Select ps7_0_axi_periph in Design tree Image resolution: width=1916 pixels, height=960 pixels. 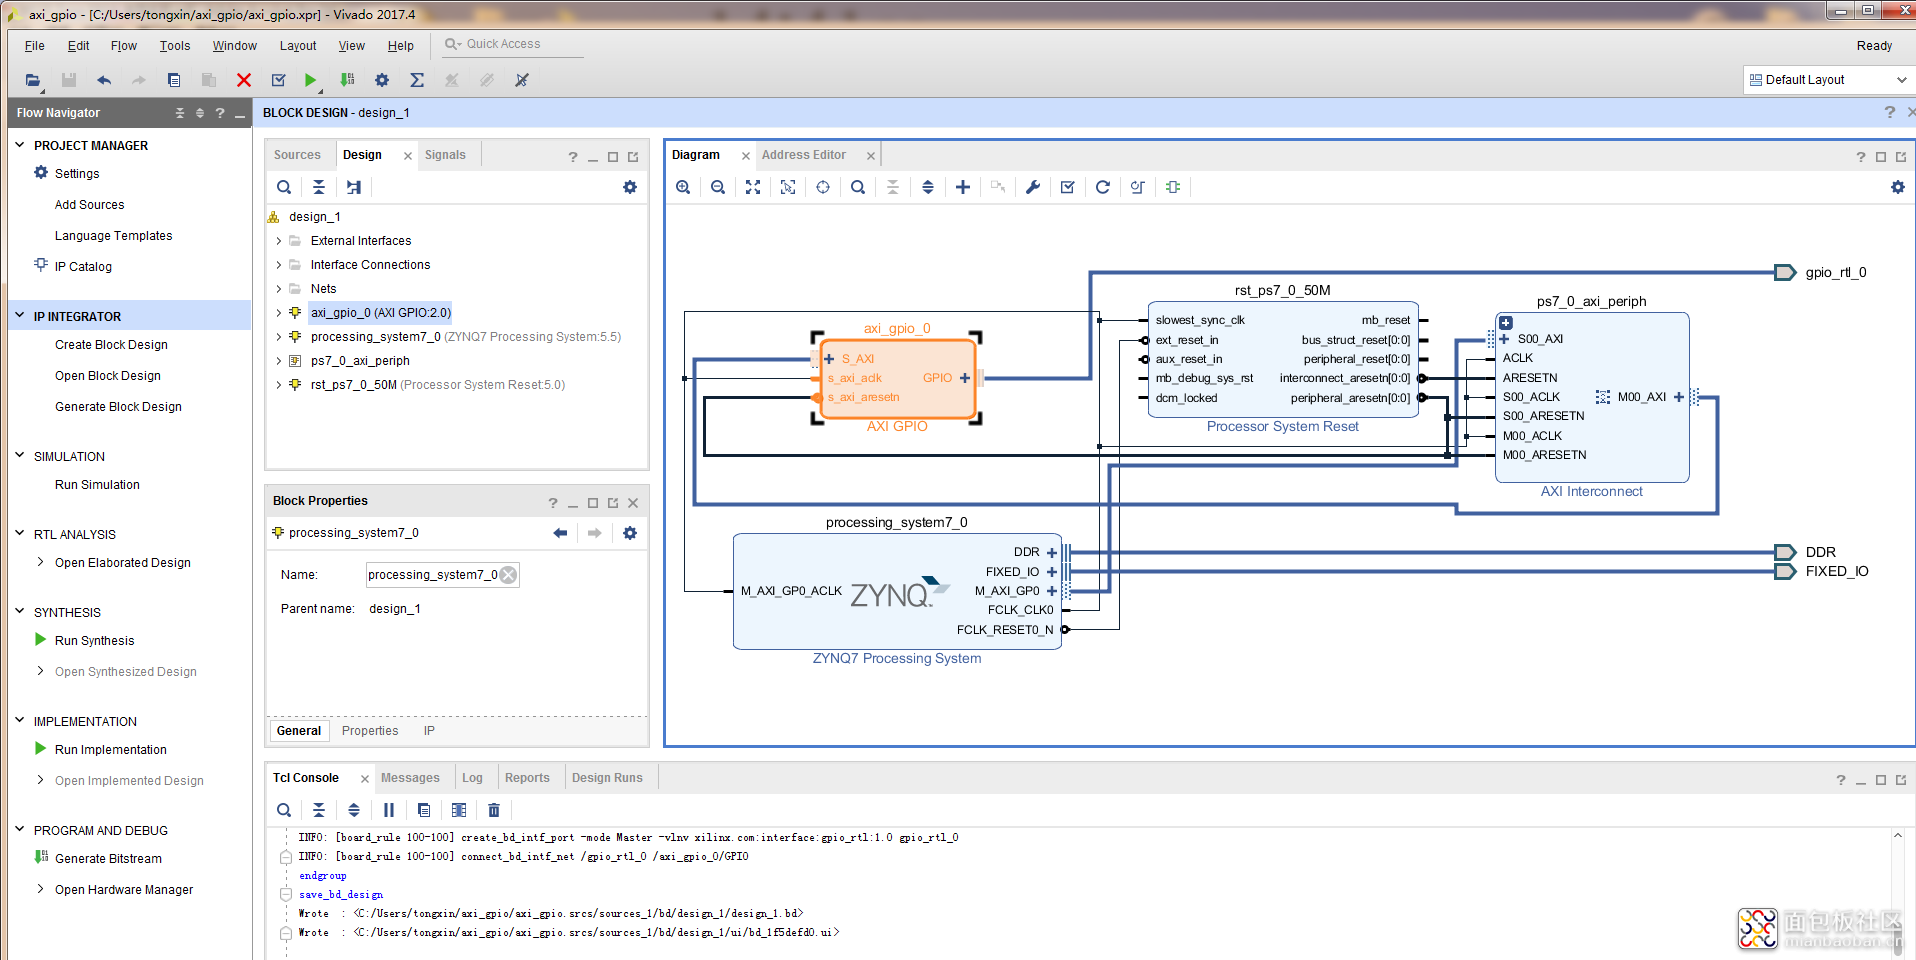pos(360,361)
